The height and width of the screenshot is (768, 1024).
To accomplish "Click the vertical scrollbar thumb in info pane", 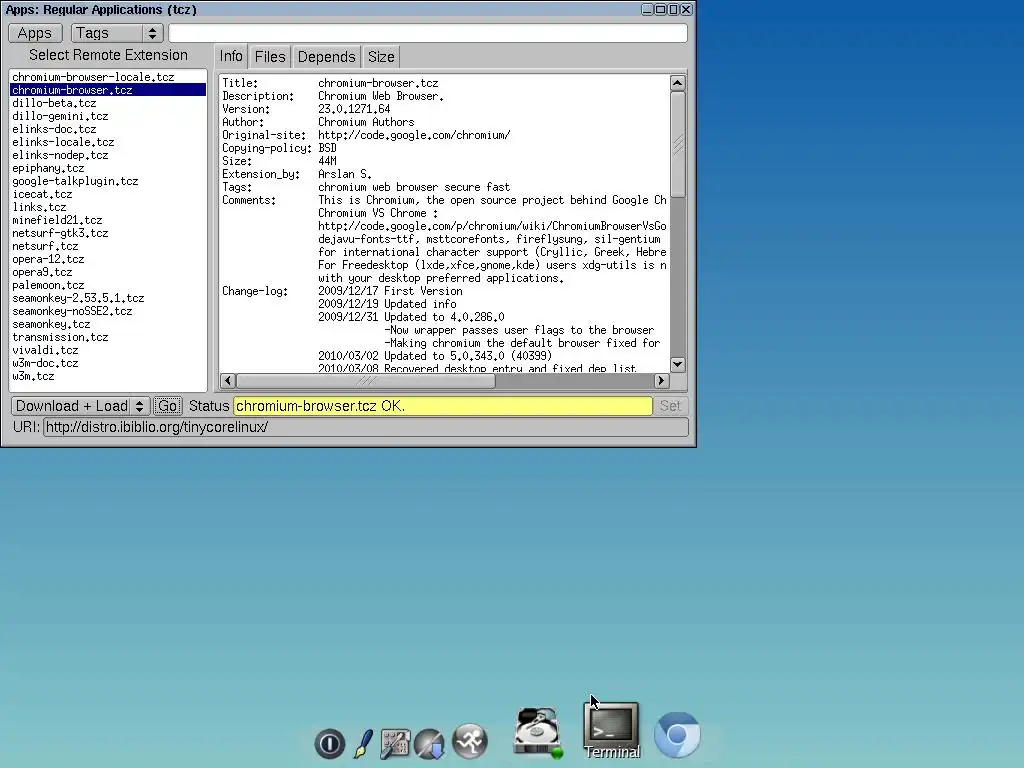I will (678, 144).
